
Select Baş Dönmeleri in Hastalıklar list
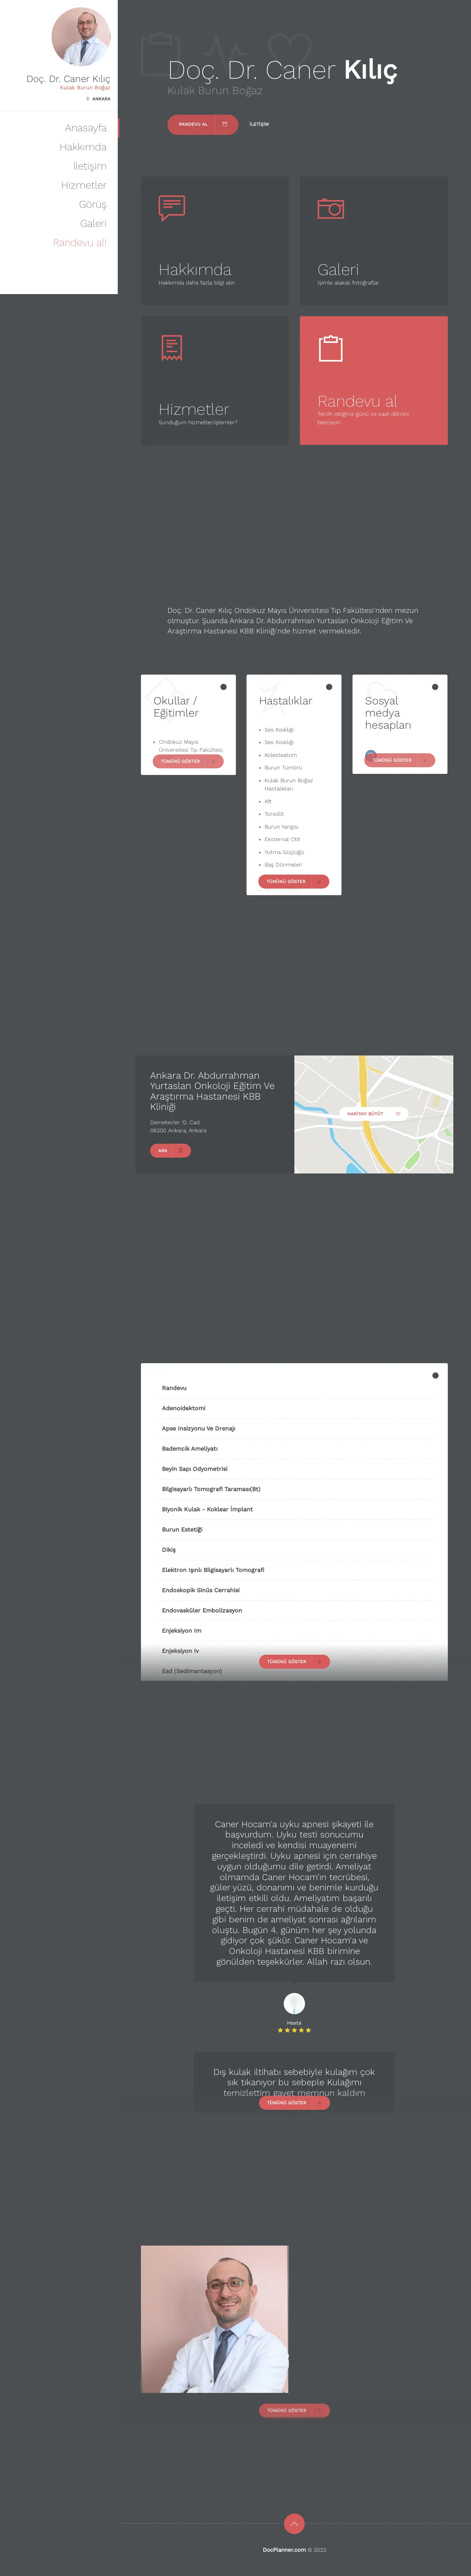coord(283,865)
